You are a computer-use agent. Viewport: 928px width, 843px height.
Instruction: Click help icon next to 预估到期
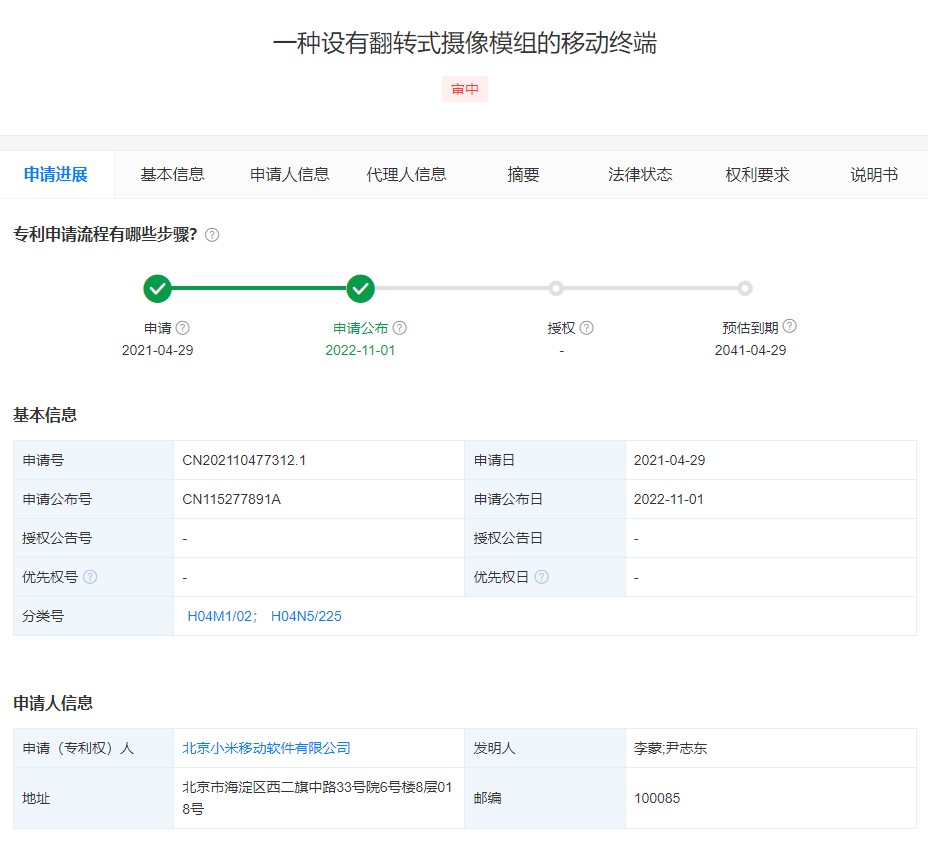point(790,326)
